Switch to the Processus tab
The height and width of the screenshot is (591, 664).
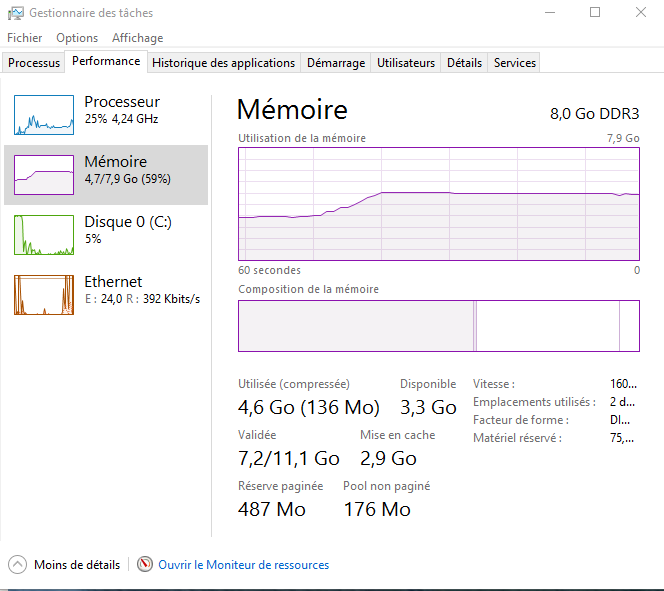click(34, 62)
